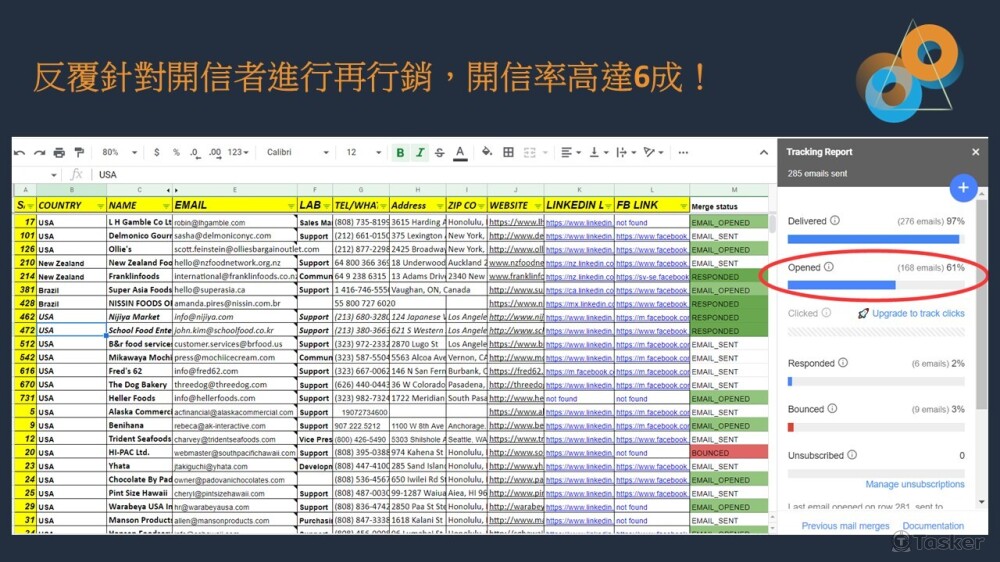Open the TEL/WHA column filter
The width and height of the screenshot is (1000, 562).
click(x=383, y=206)
